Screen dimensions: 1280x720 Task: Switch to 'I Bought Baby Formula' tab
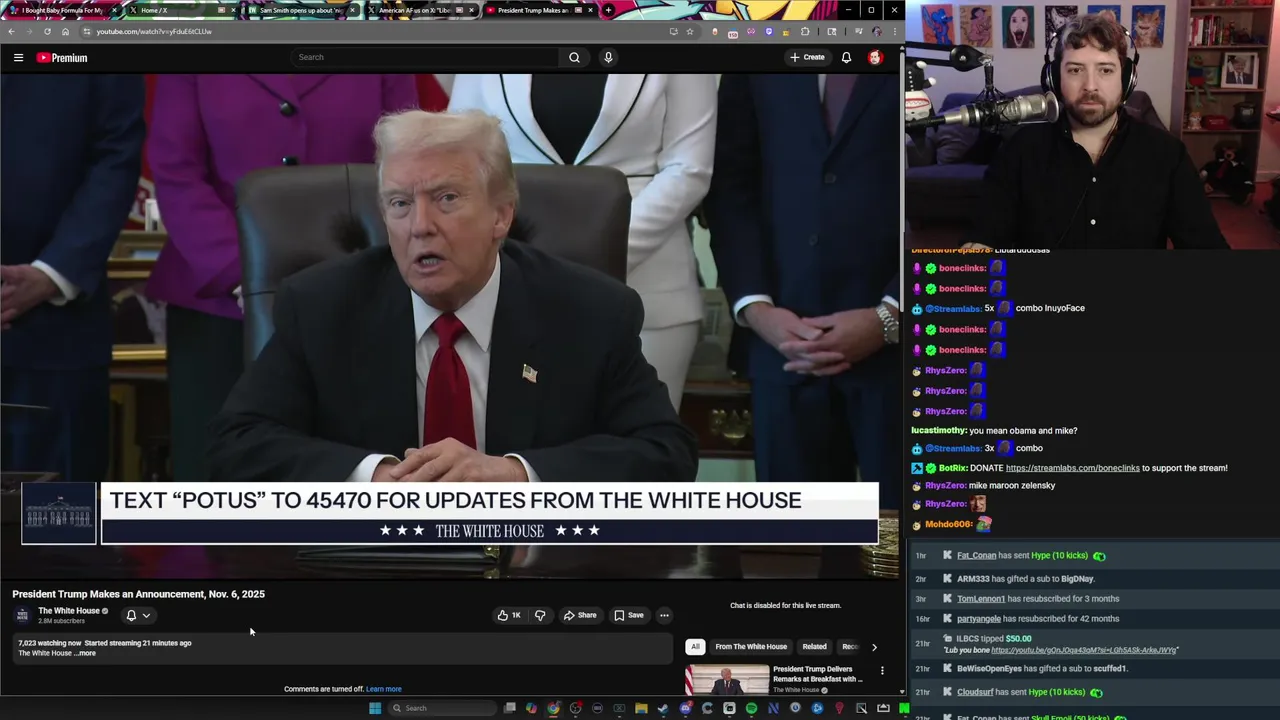[62, 10]
